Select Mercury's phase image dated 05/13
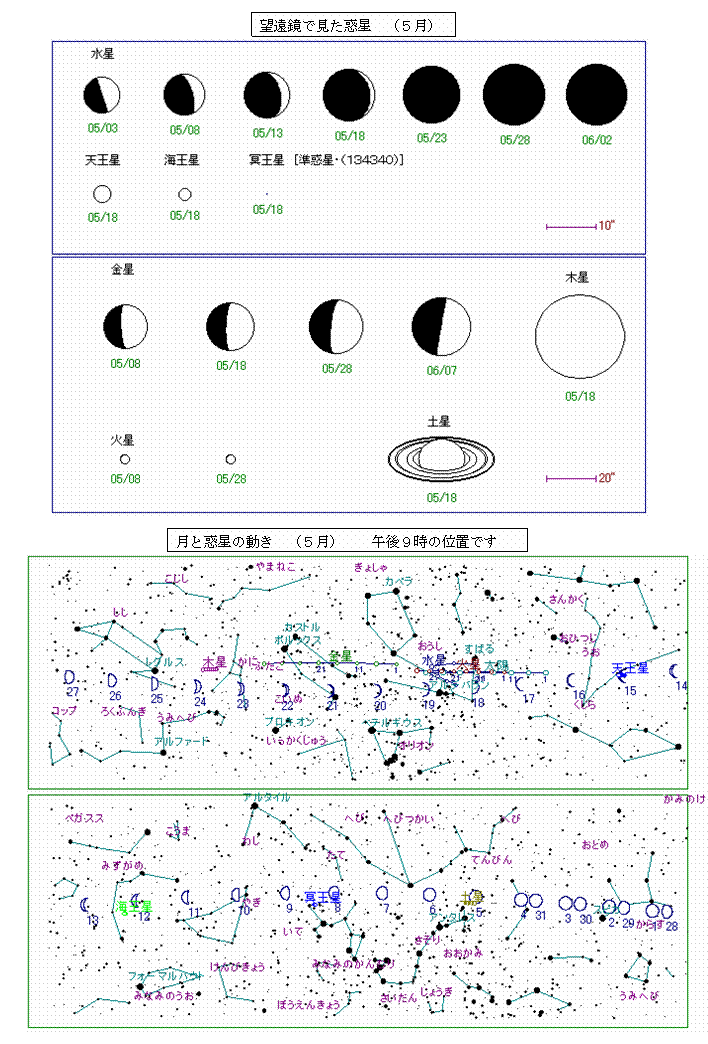The height and width of the screenshot is (1044, 708). (267, 95)
